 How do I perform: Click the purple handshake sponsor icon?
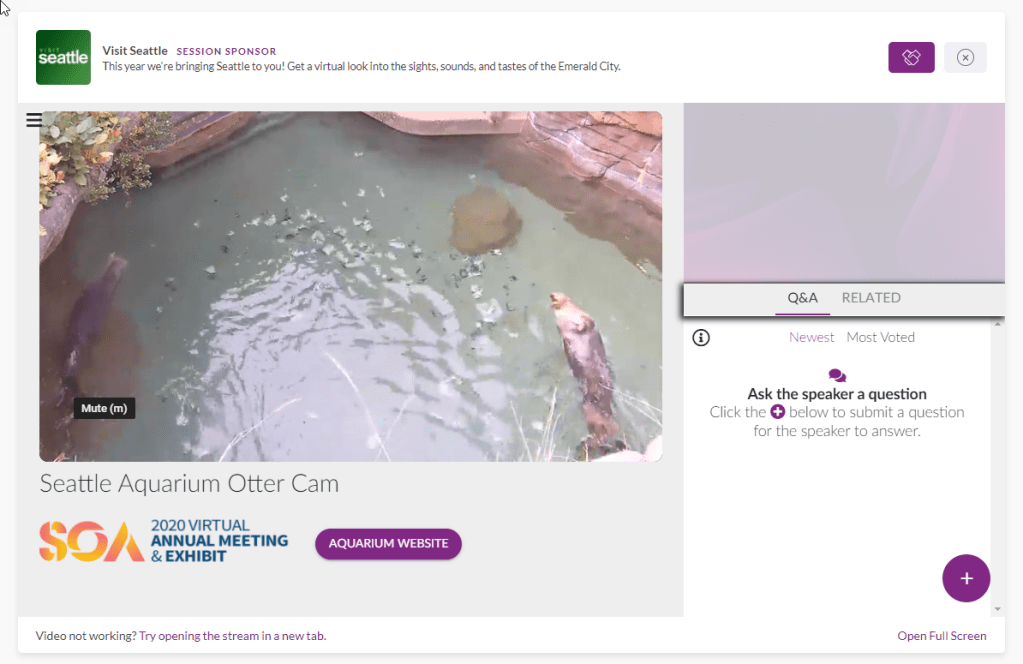pyautogui.click(x=911, y=58)
